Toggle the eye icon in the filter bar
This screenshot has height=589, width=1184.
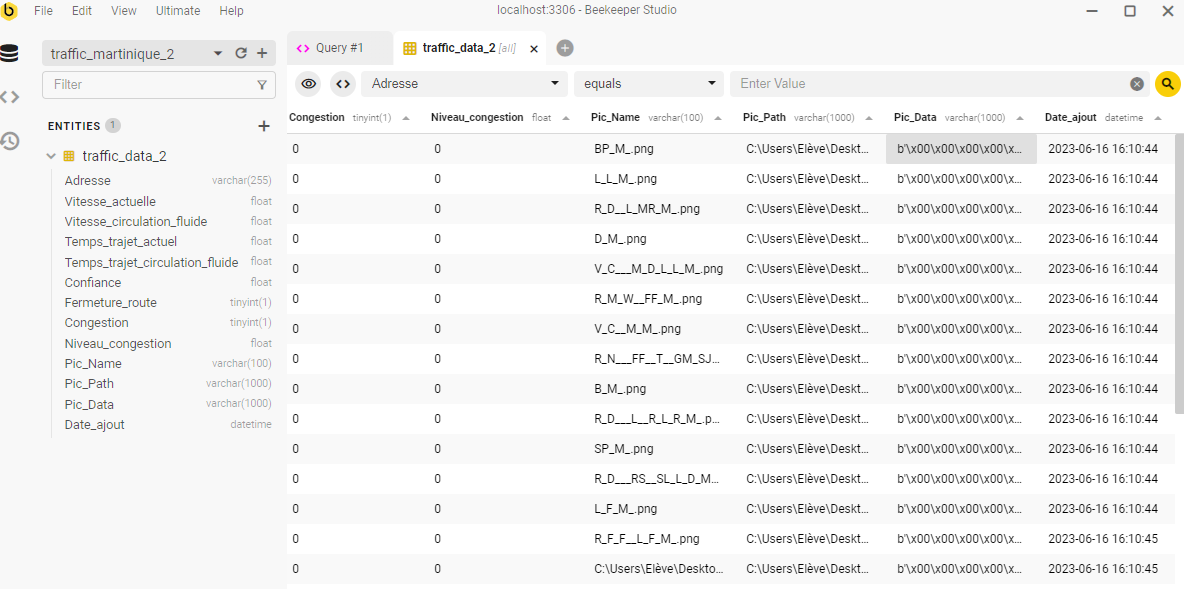pos(309,84)
